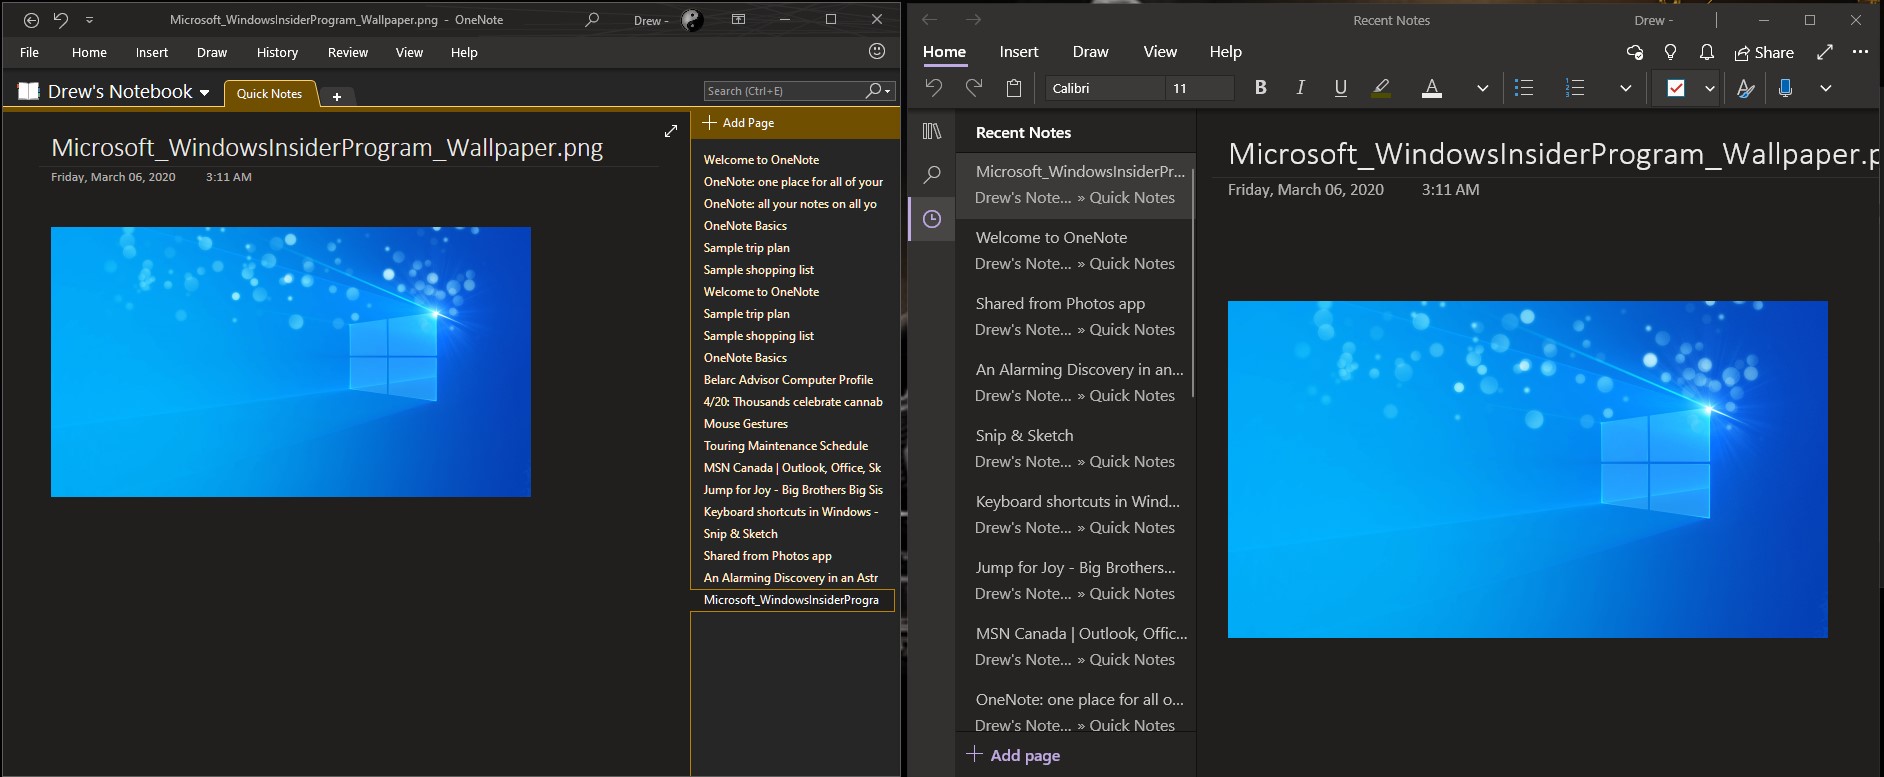Click the wallpaper image in the desktop OneNote page
Screen dimensions: 1884x777
tap(291, 362)
